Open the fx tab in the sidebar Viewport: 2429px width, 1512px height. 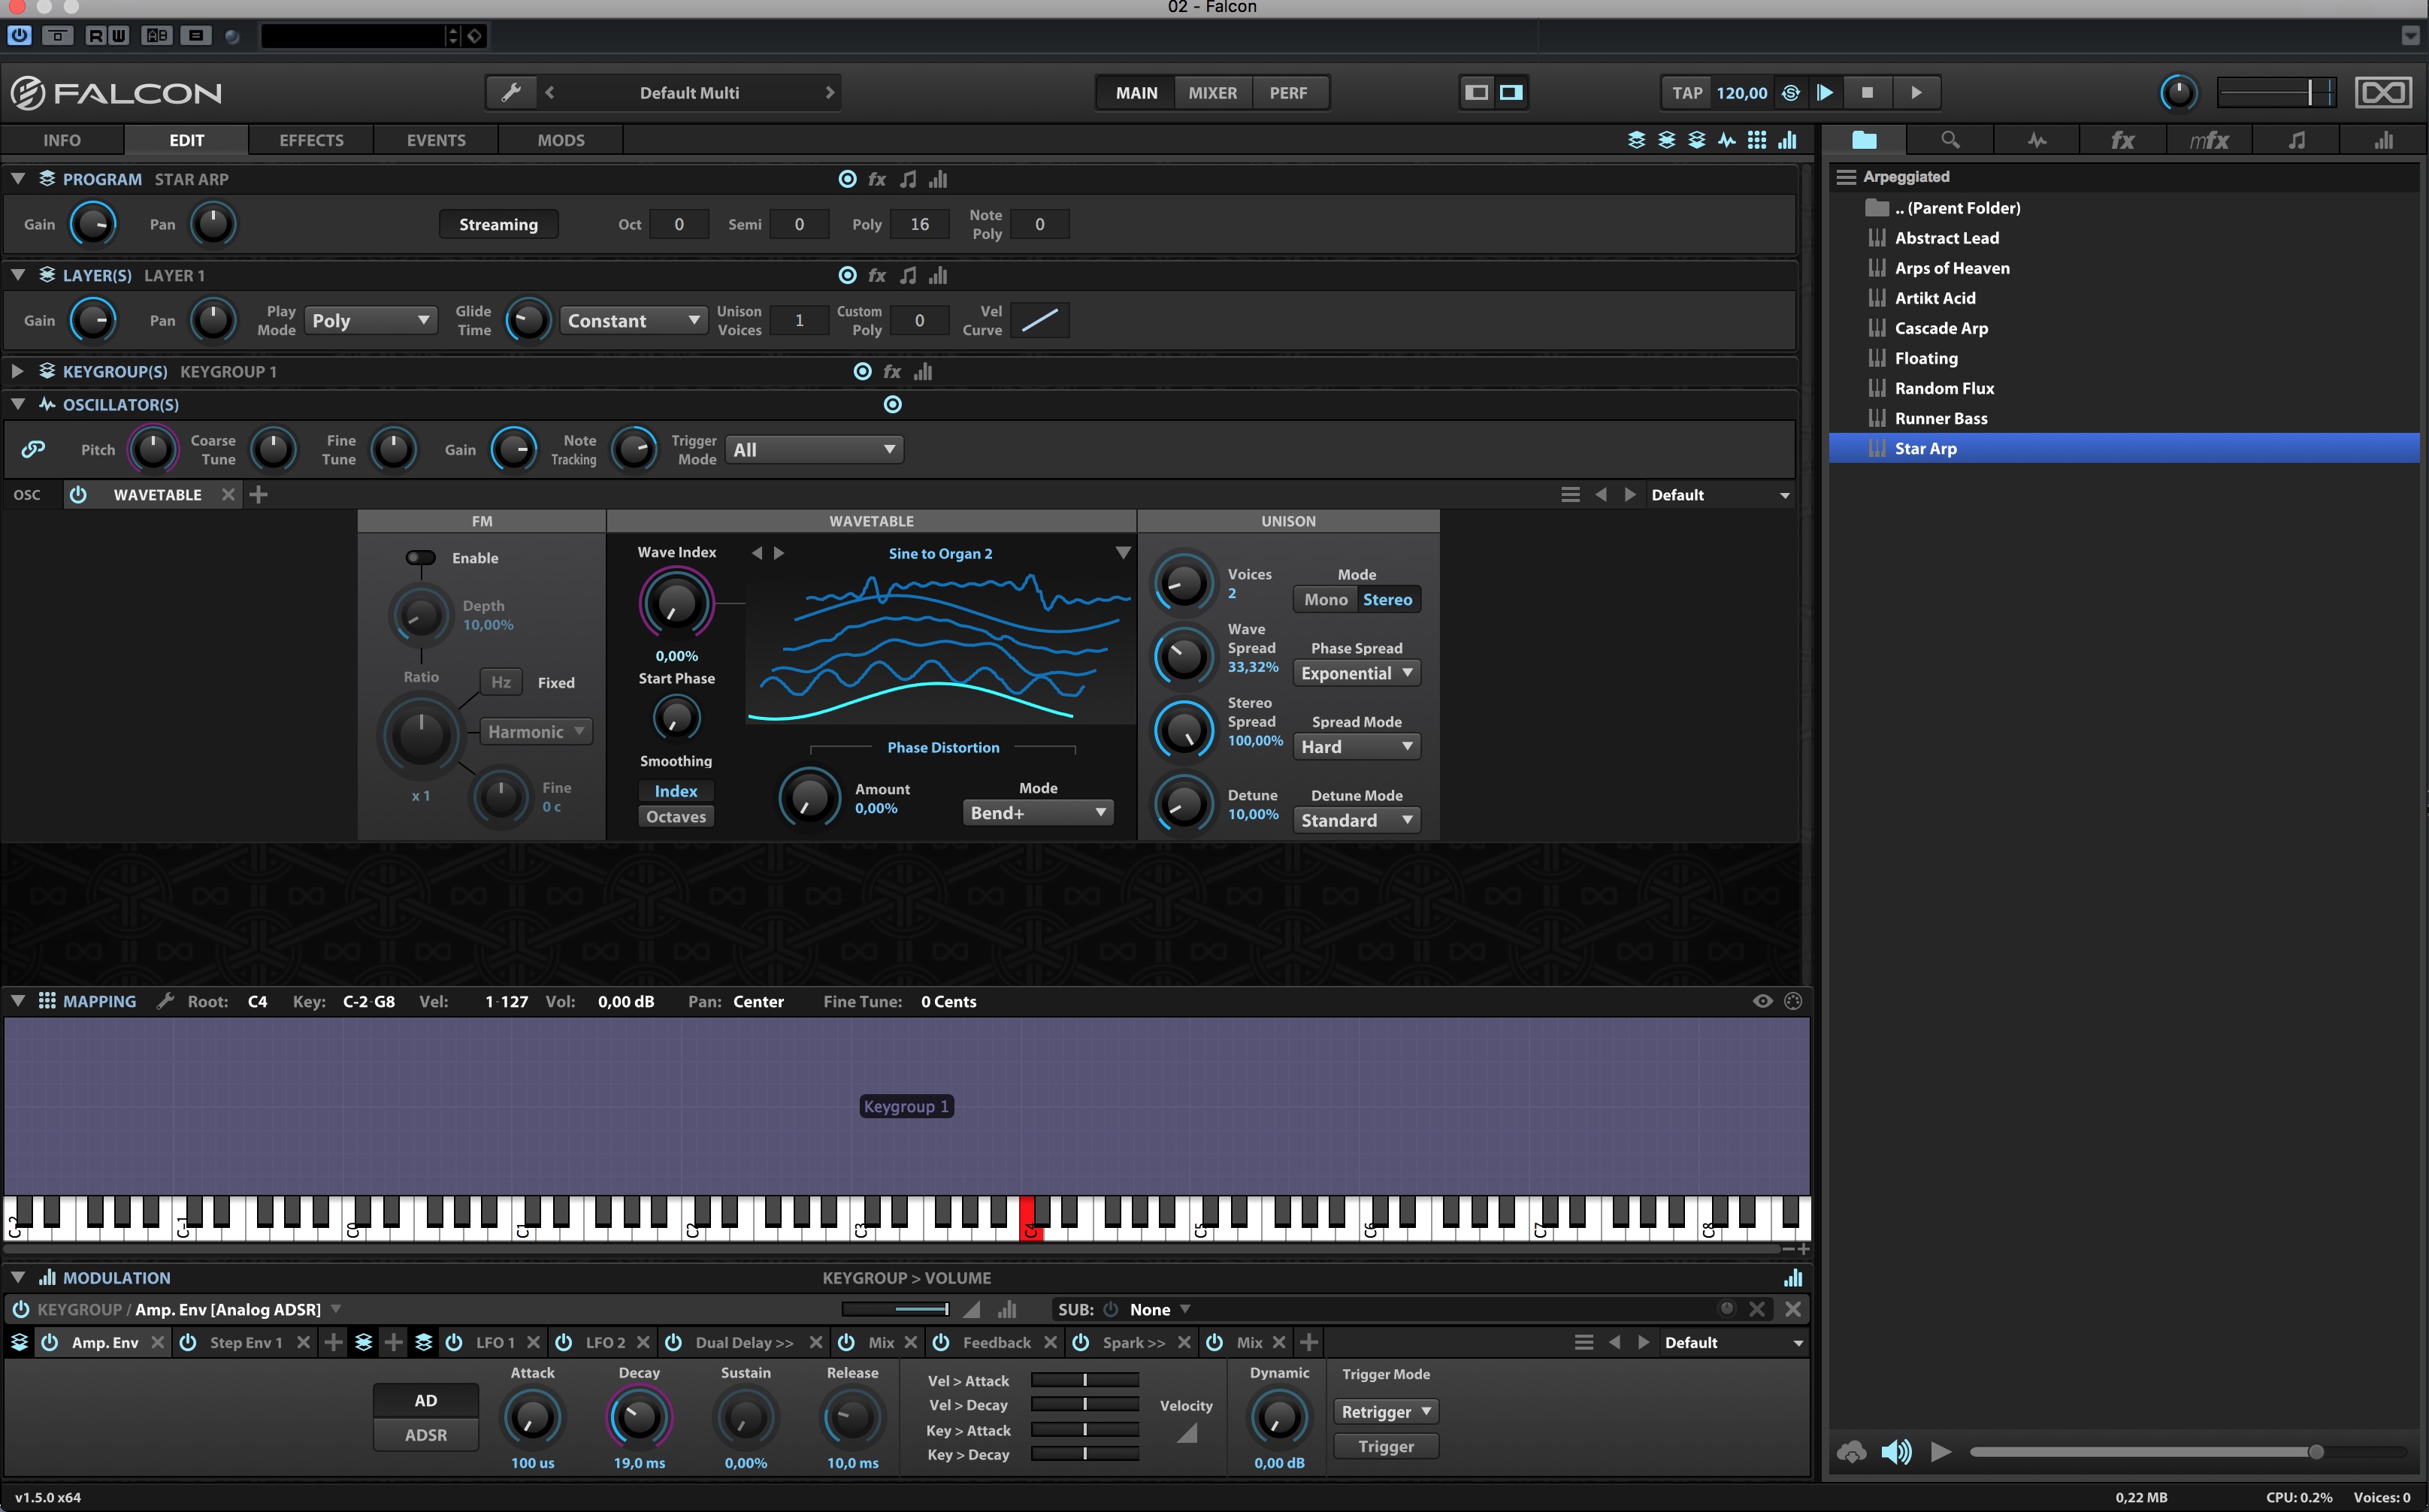click(x=2122, y=140)
